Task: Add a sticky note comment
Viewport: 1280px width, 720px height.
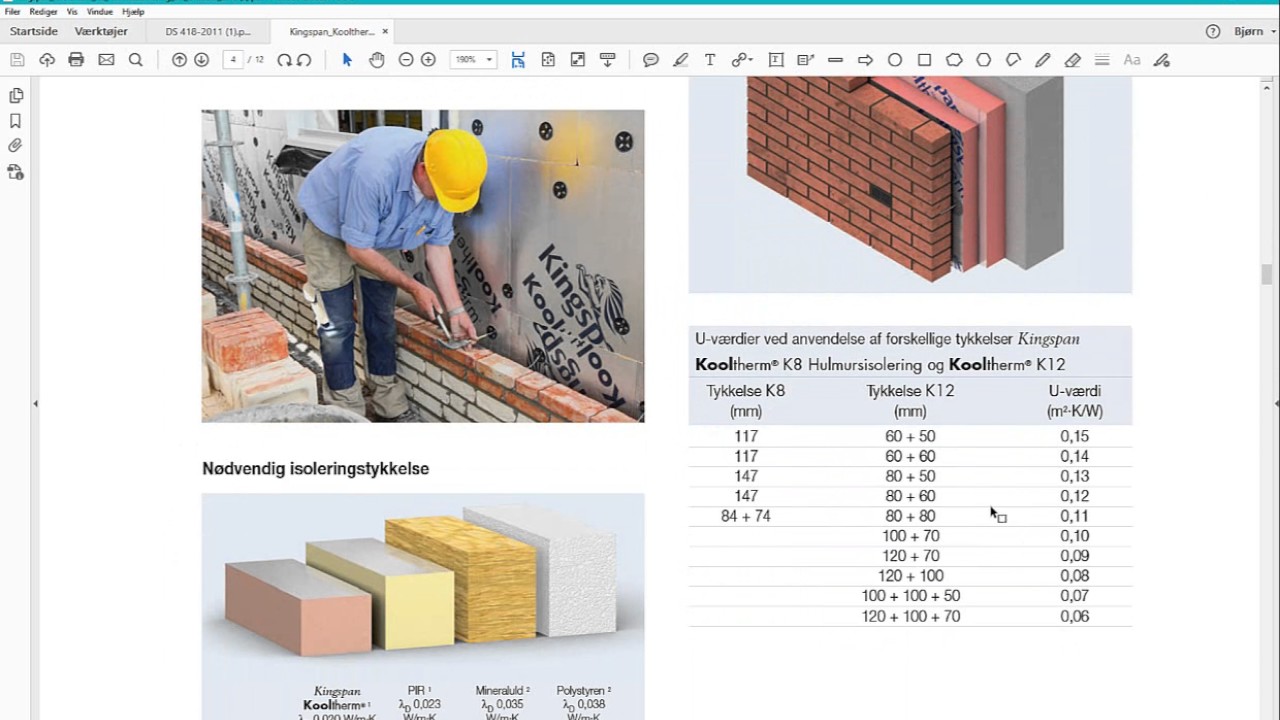Action: pos(651,60)
